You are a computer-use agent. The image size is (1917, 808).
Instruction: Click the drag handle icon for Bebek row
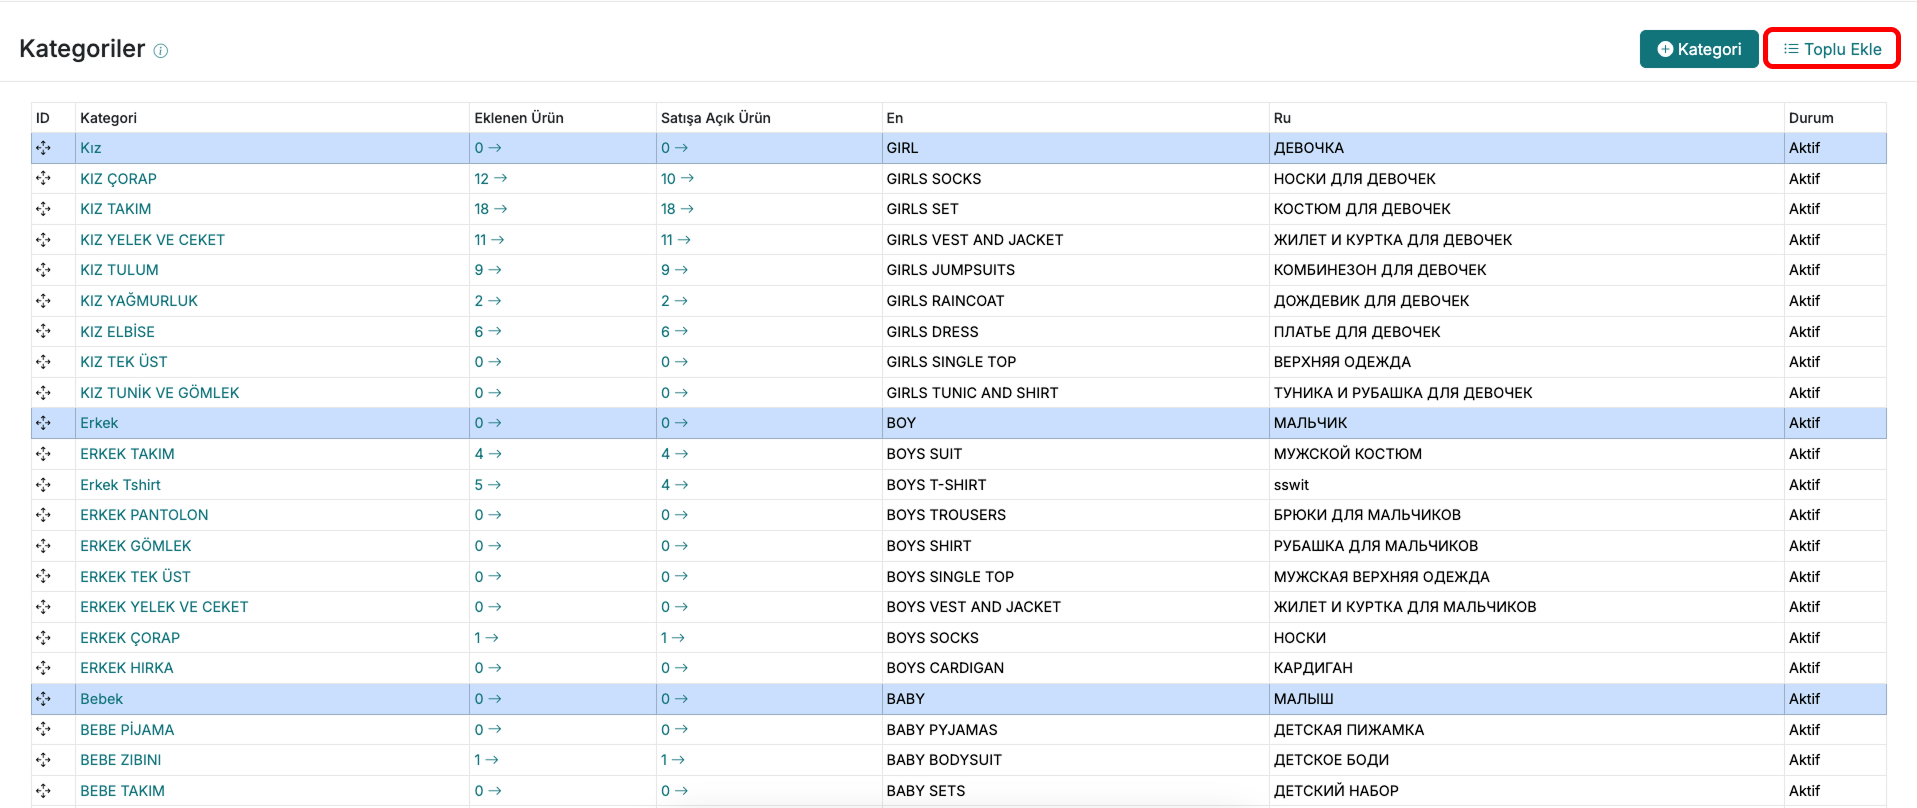pyautogui.click(x=43, y=699)
